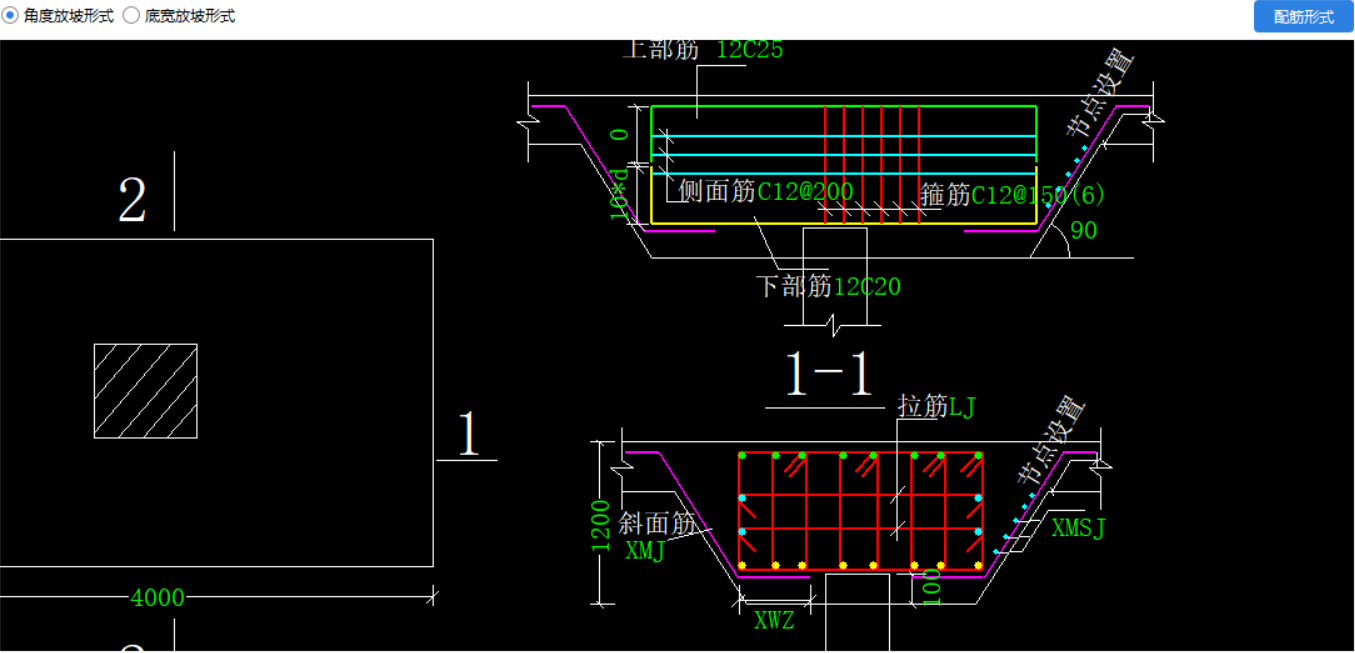Click 节点设置 in upper section
1355x653 pixels.
click(1101, 93)
